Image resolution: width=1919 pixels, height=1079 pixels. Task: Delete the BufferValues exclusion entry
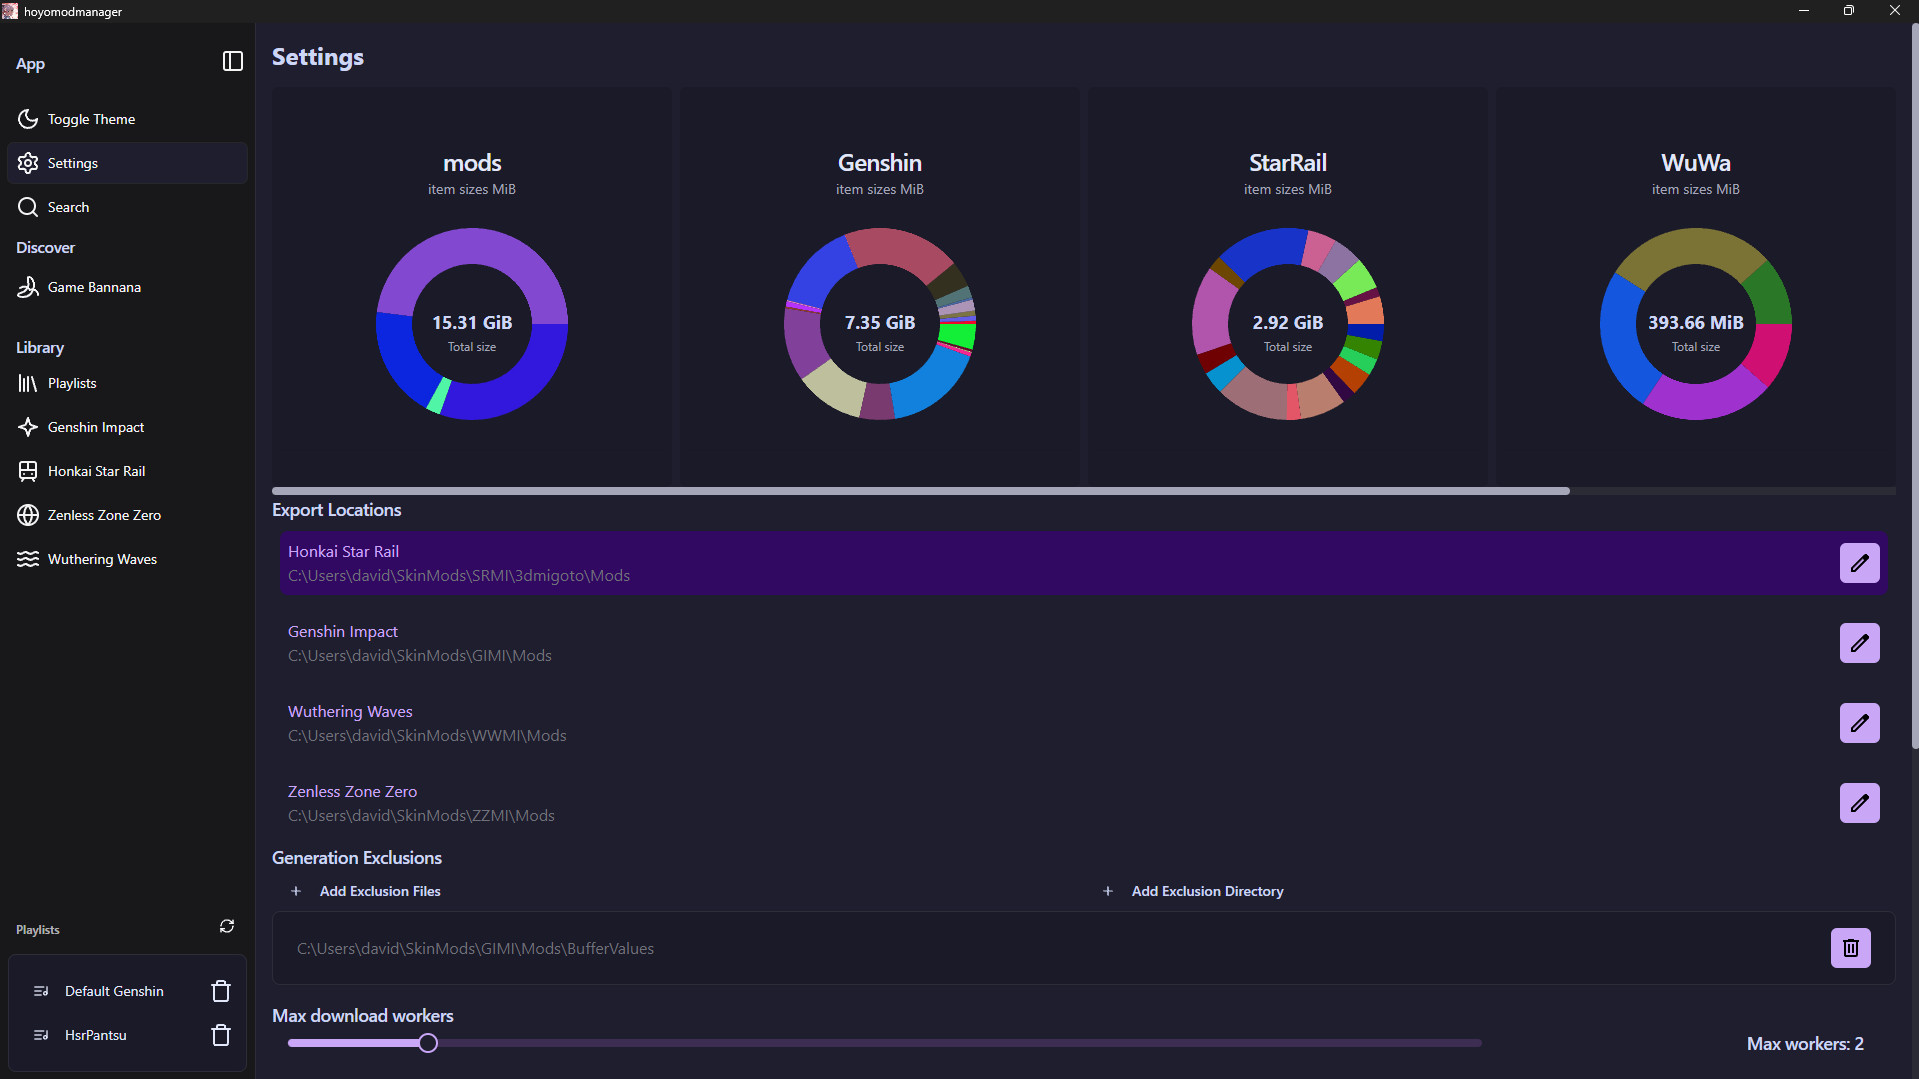[x=1850, y=948]
